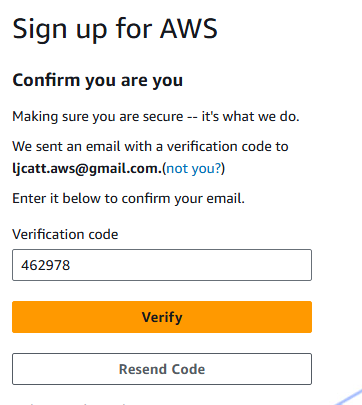
Task: Click the Resend Code button
Action: click(x=162, y=369)
